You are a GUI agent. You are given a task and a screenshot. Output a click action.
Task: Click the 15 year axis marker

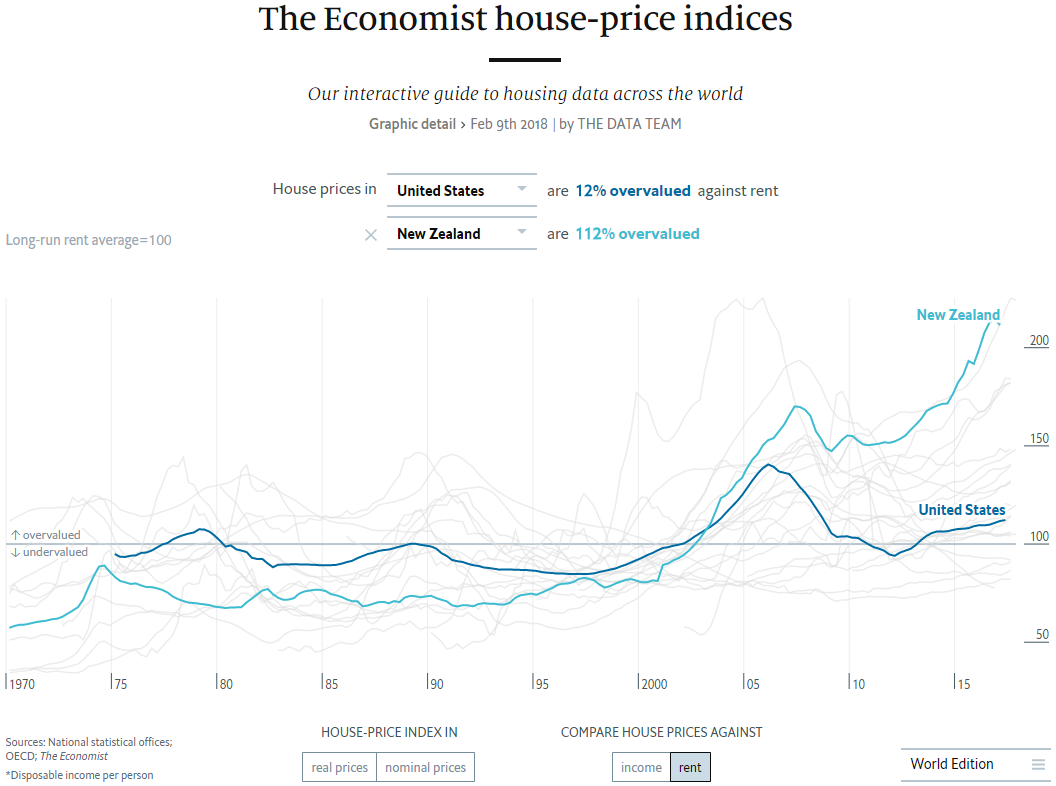click(964, 684)
